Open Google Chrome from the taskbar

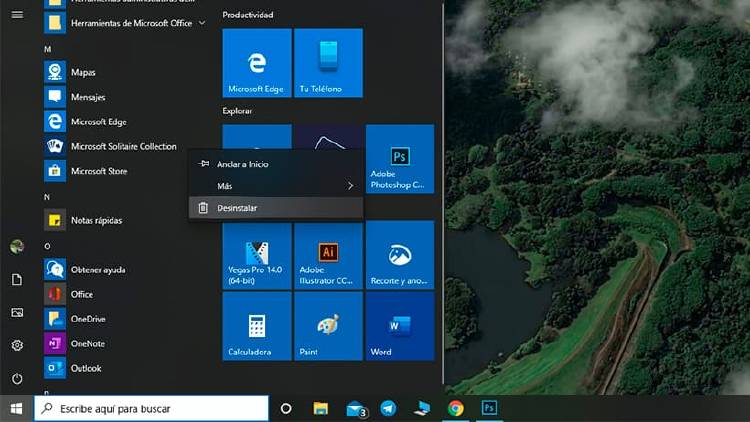coord(456,408)
